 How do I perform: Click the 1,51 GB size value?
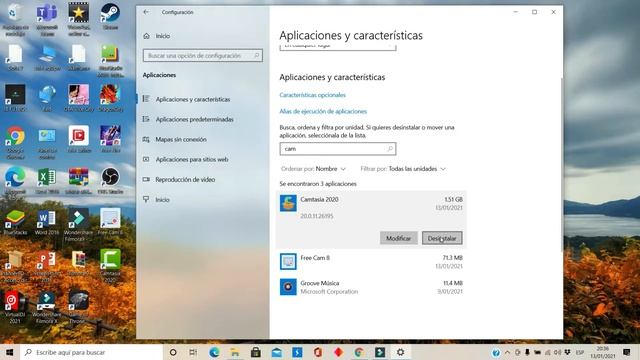click(x=453, y=199)
